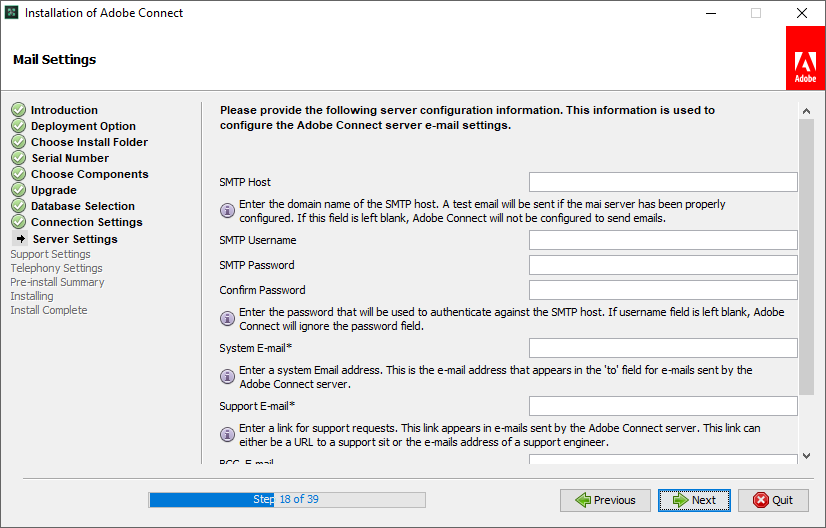The height and width of the screenshot is (528, 826).
Task: Click the Serial Number step label
Action: point(70,158)
